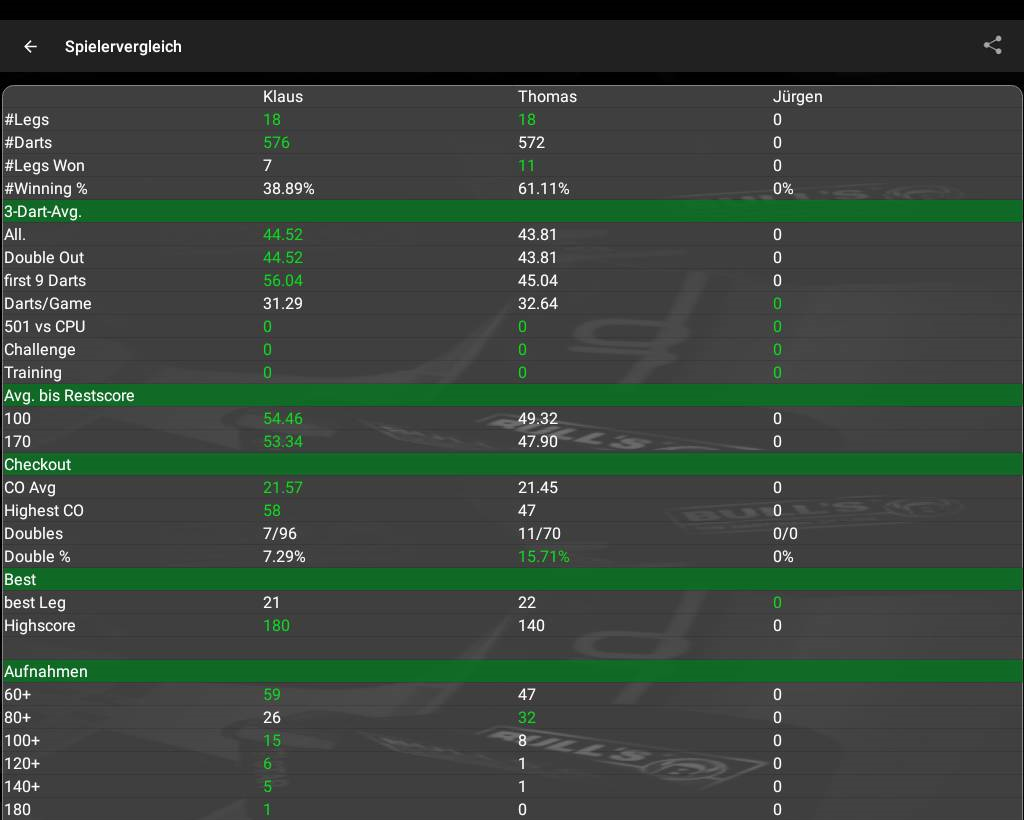Screen dimensions: 1024x825
Task: Select the Klaus column header
Action: pos(283,97)
